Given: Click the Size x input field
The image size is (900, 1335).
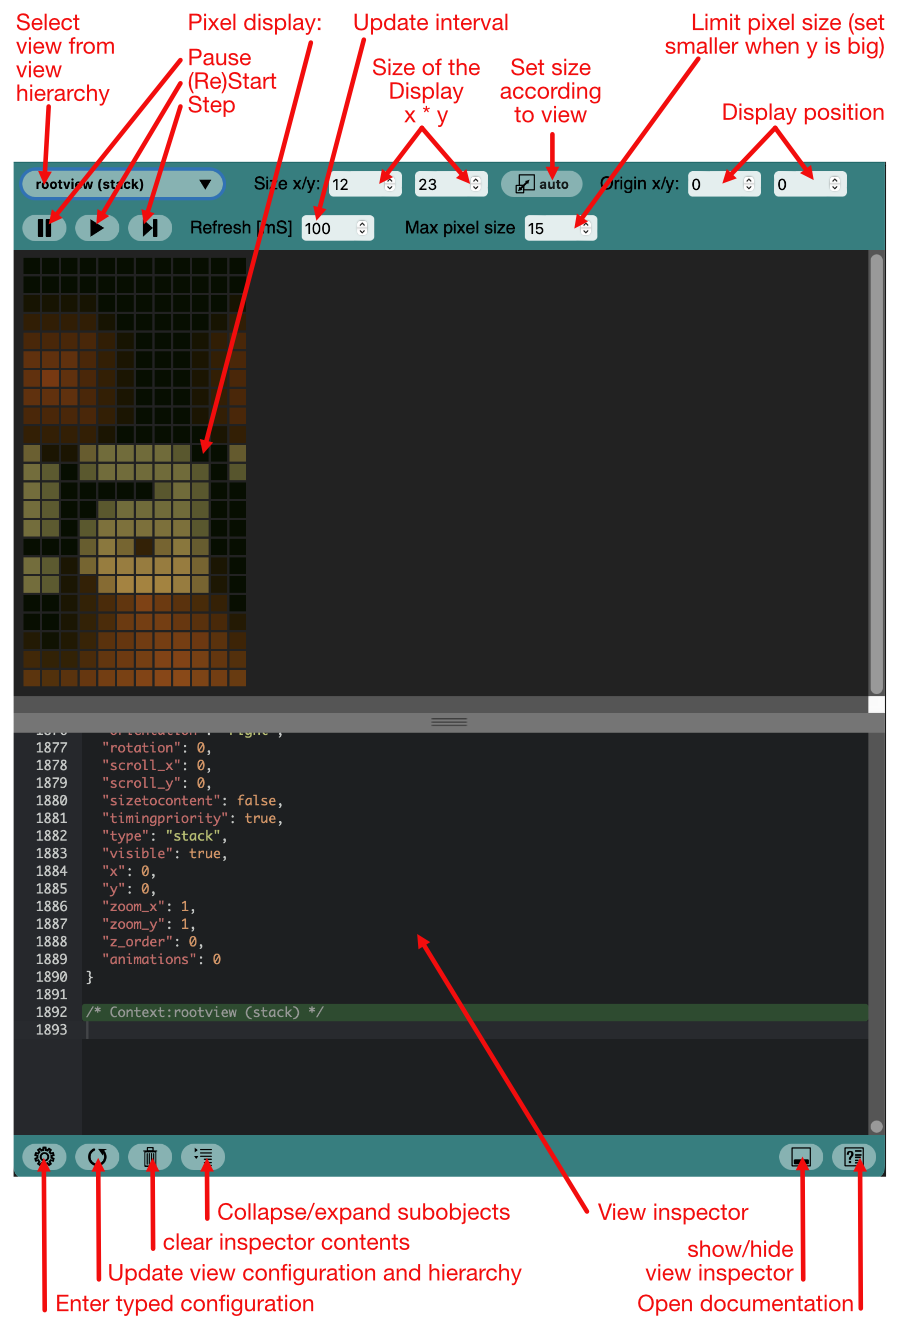Looking at the screenshot, I should tap(353, 184).
